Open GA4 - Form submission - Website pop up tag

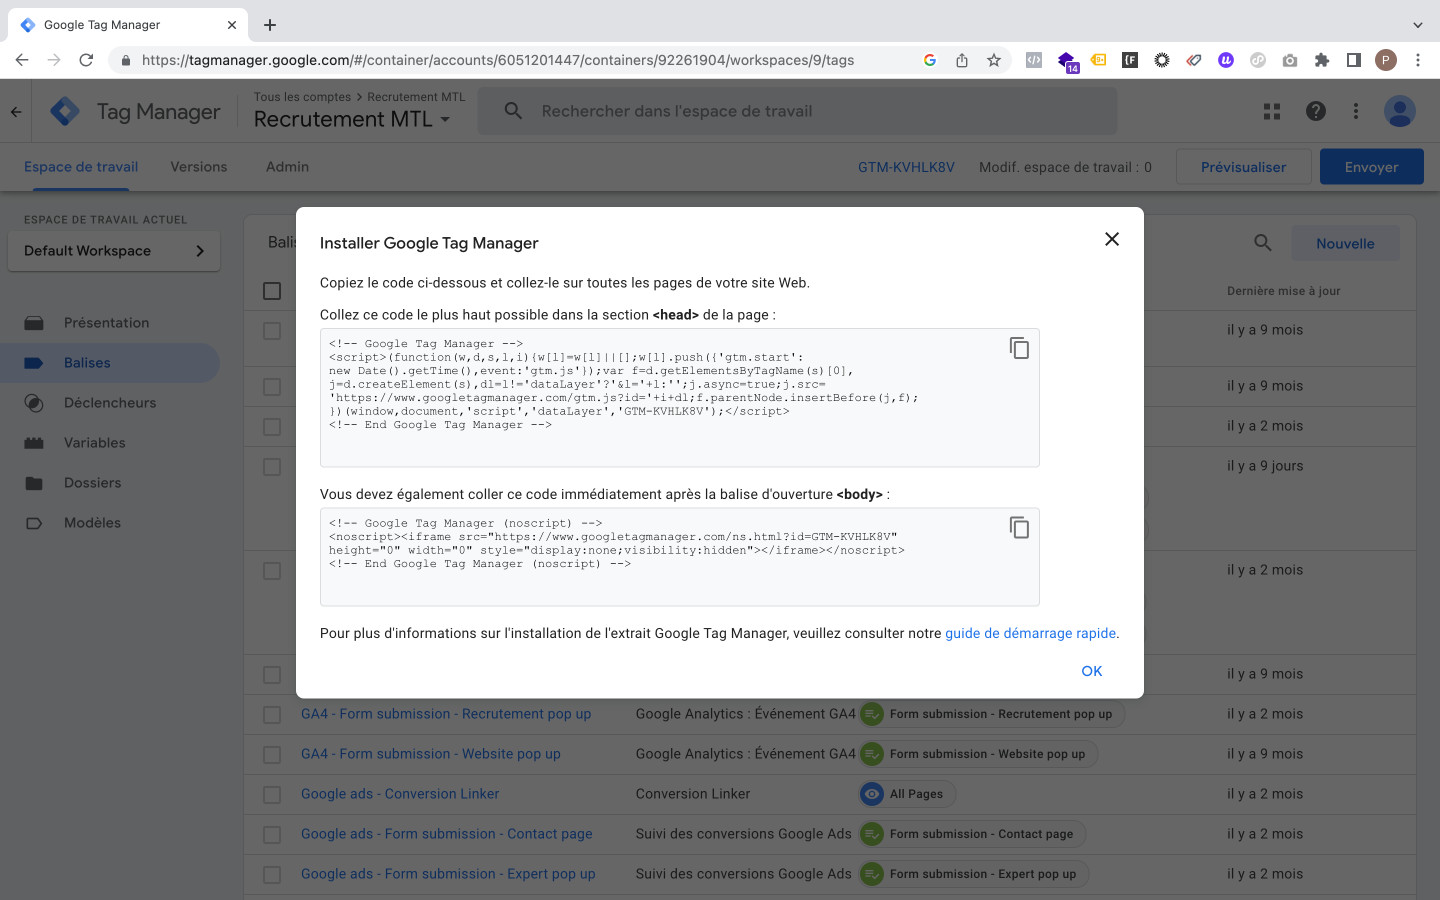(431, 754)
